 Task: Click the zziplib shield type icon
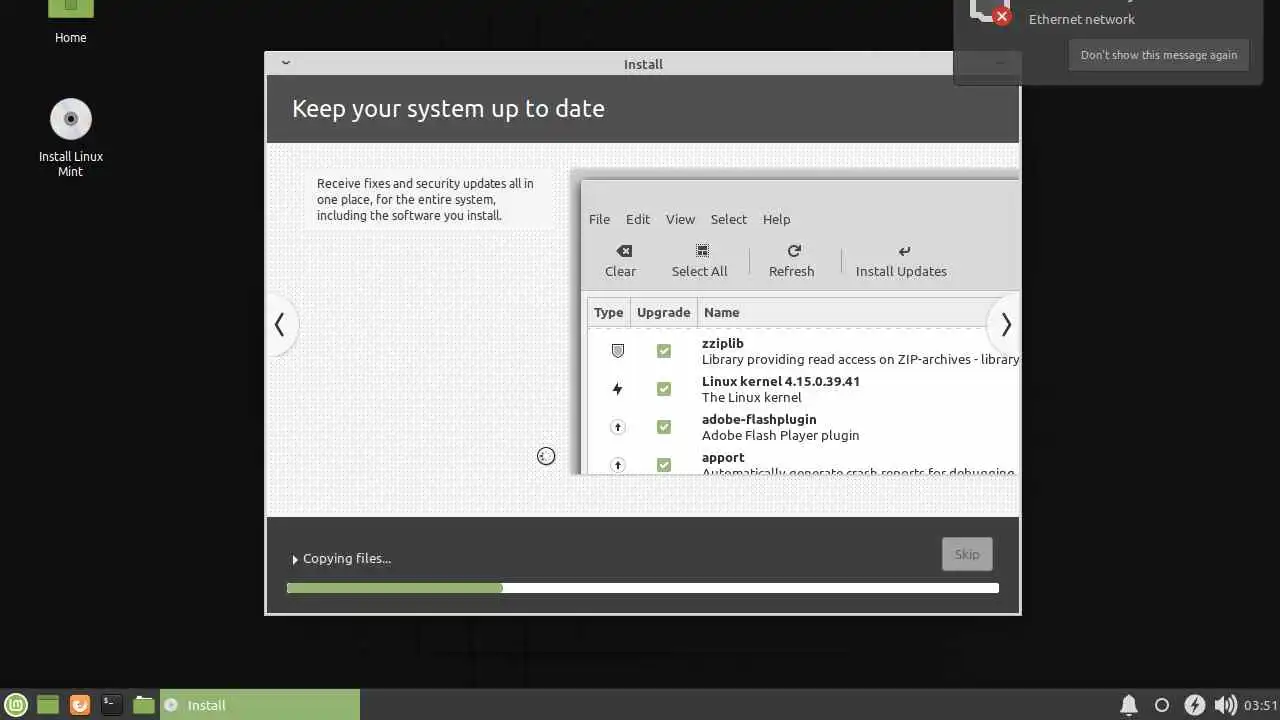coord(618,351)
